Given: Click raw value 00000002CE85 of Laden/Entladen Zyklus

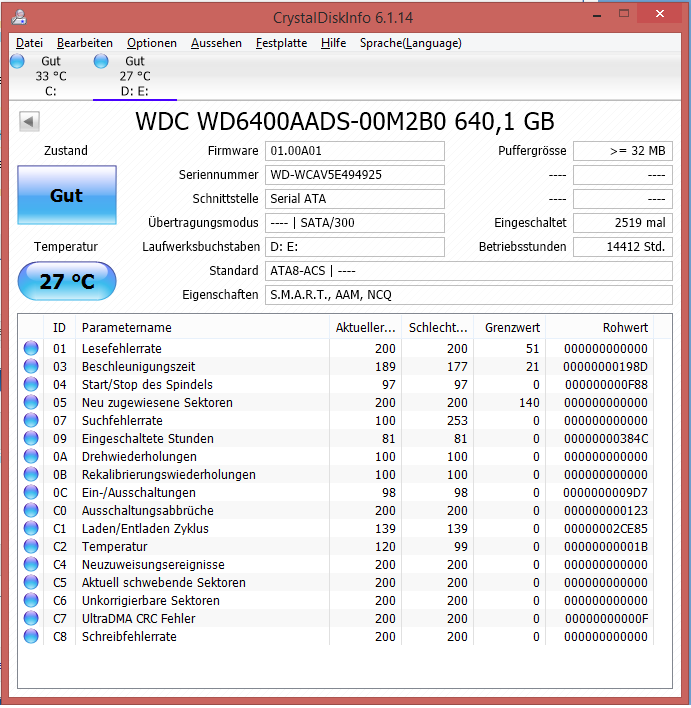Looking at the screenshot, I should [x=606, y=529].
